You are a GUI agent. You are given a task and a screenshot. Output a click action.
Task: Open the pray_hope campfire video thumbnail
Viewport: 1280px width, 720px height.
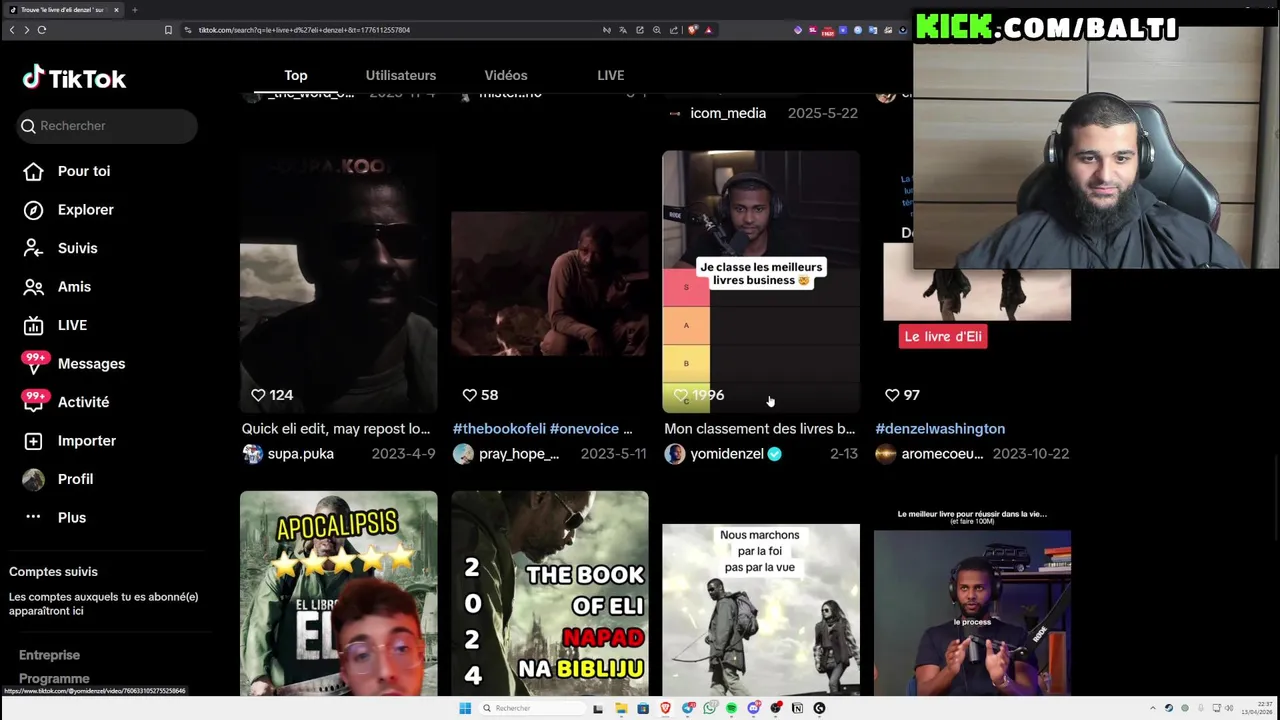tap(550, 283)
